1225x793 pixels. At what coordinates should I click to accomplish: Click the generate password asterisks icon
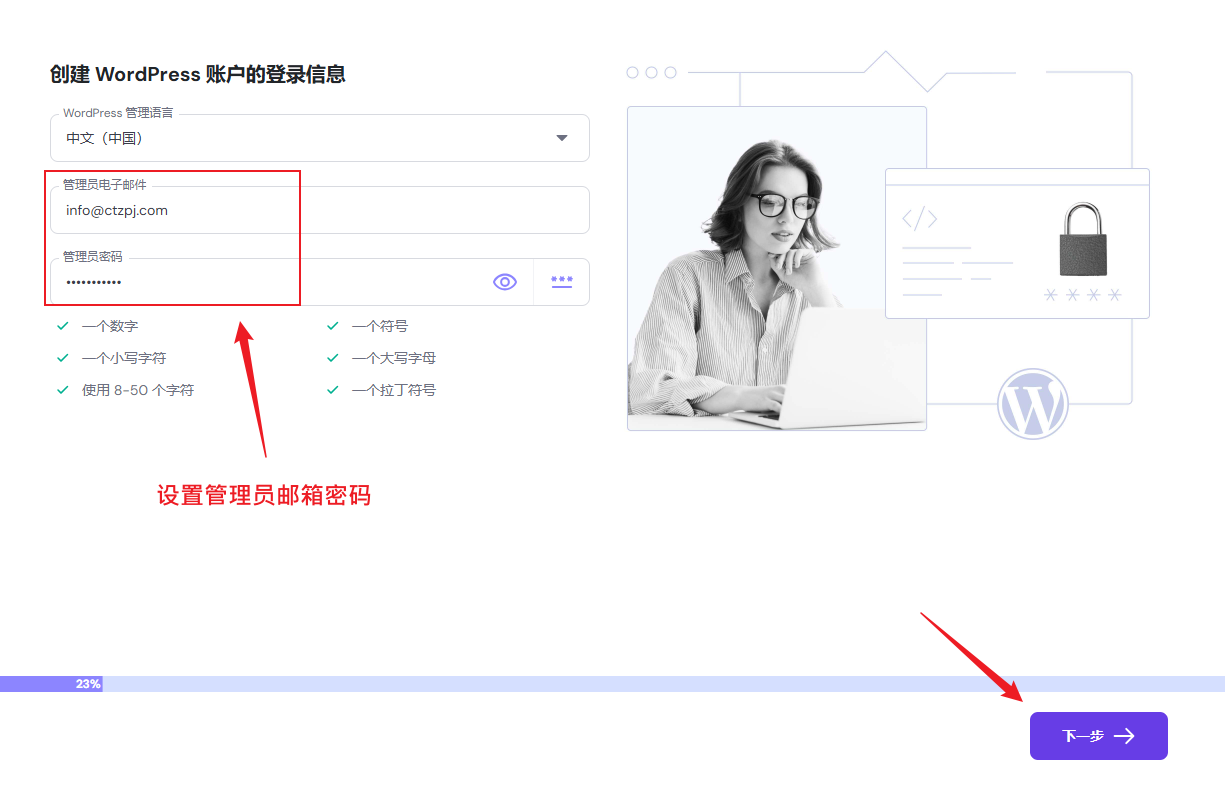561,282
